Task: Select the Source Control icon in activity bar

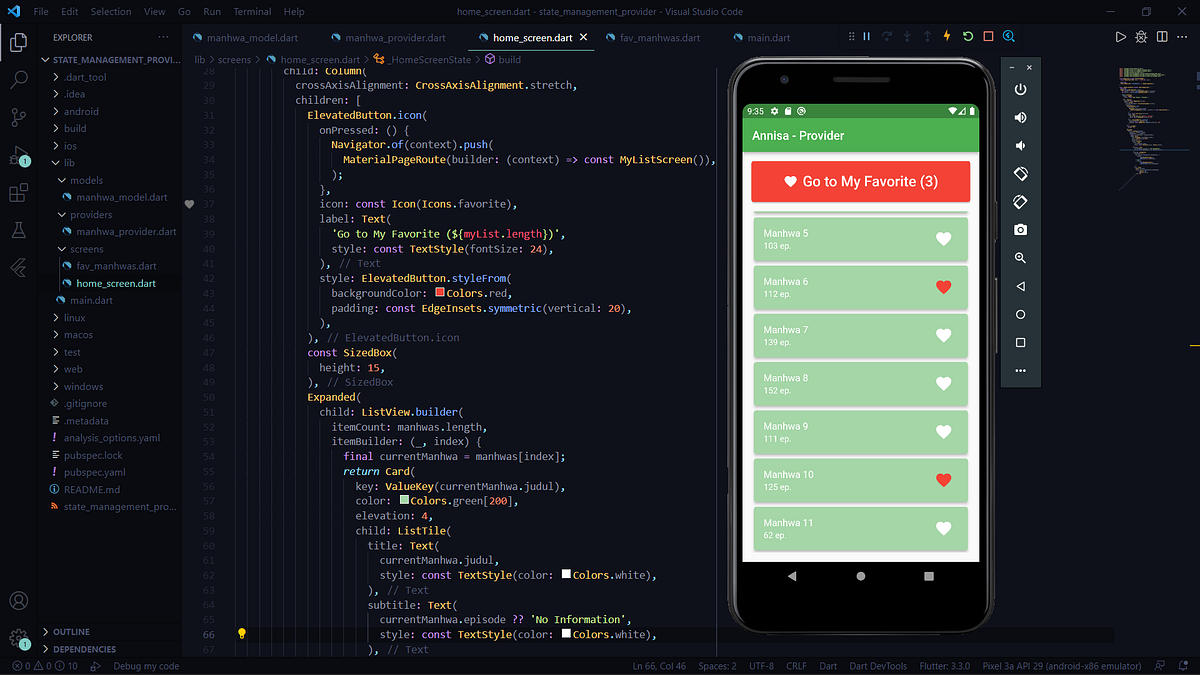Action: (18, 117)
